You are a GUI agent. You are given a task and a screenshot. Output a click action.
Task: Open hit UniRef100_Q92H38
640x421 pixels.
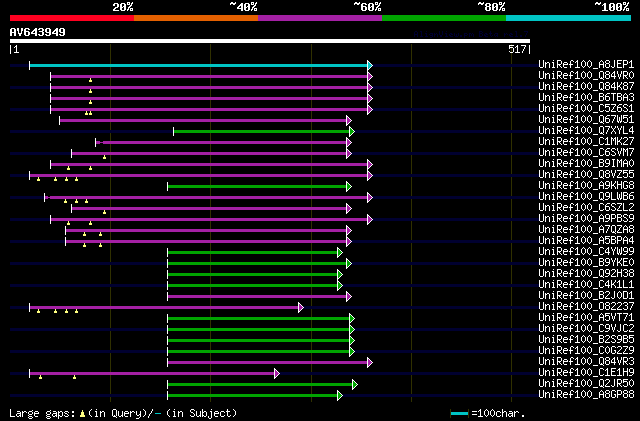coord(586,274)
